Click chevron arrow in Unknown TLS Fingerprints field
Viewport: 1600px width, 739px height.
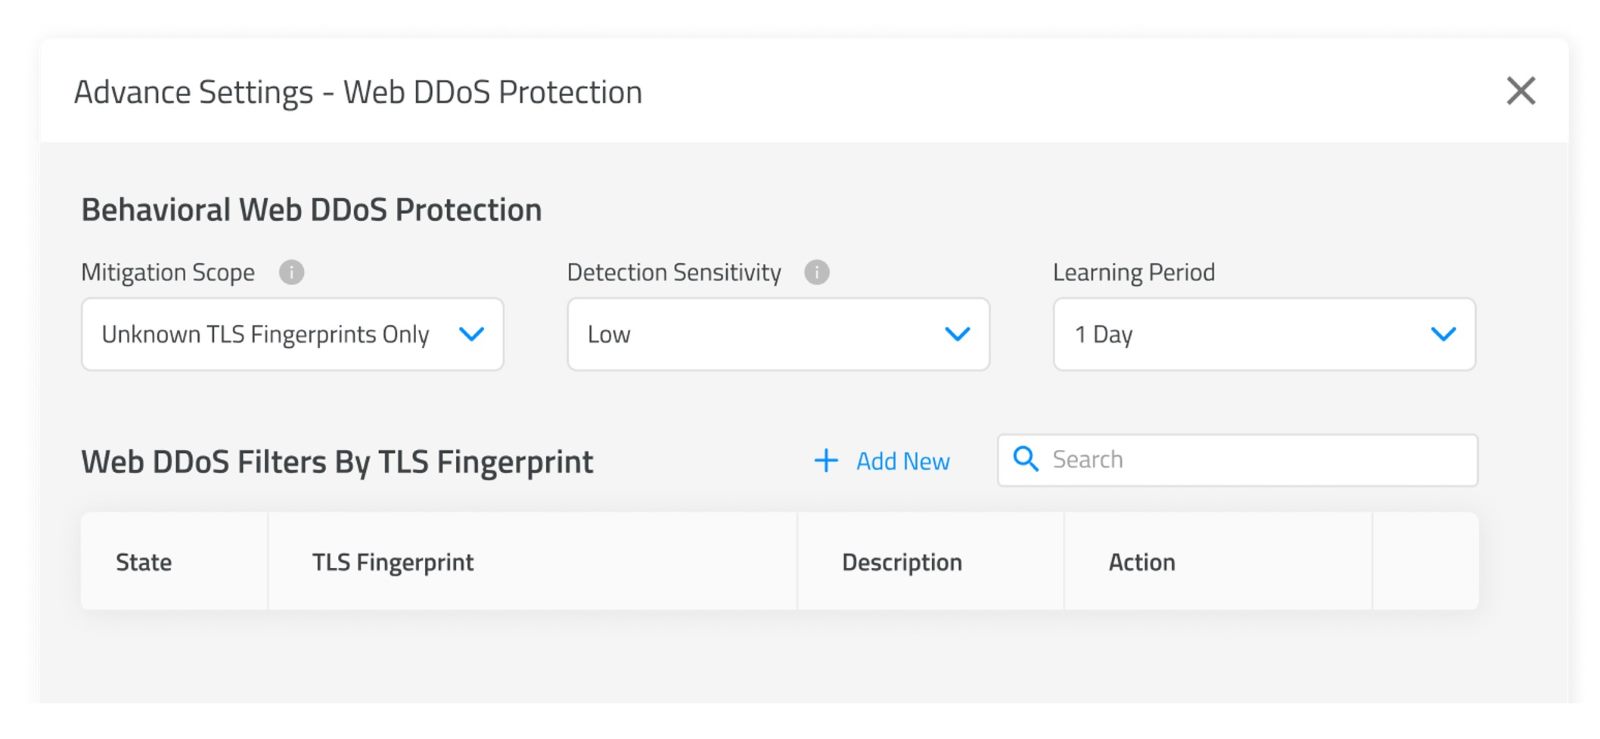[x=471, y=334]
